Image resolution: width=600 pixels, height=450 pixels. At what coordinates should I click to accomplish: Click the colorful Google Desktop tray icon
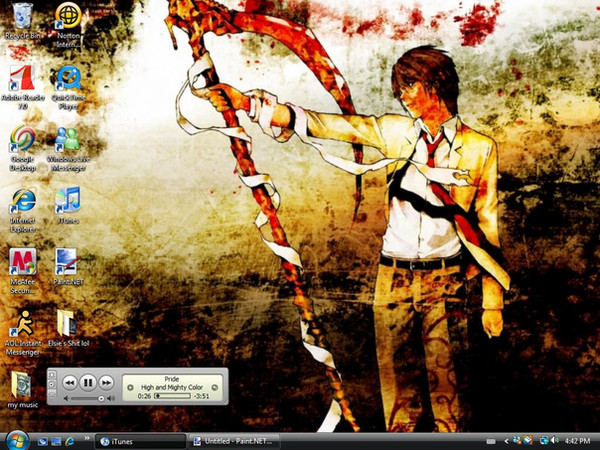coord(528,441)
